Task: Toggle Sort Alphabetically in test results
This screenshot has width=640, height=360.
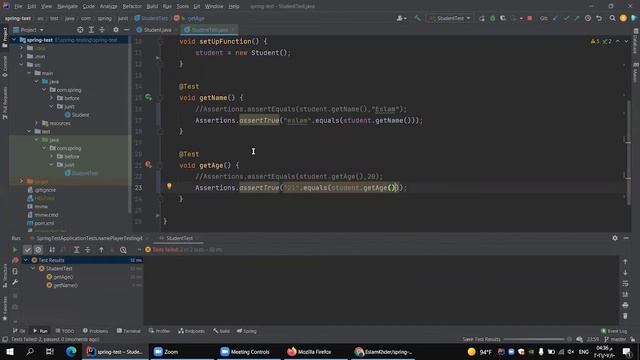Action: point(52,250)
